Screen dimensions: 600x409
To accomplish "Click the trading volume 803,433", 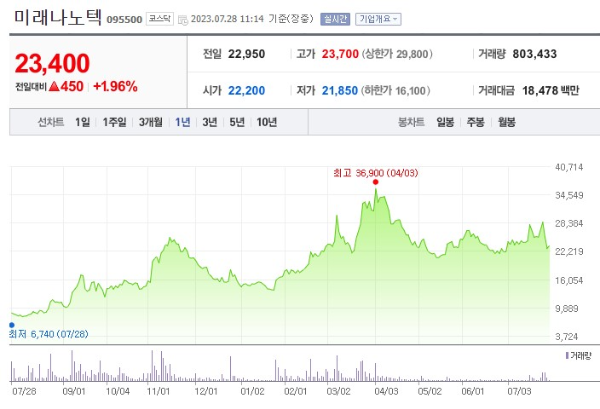I will pyautogui.click(x=535, y=54).
